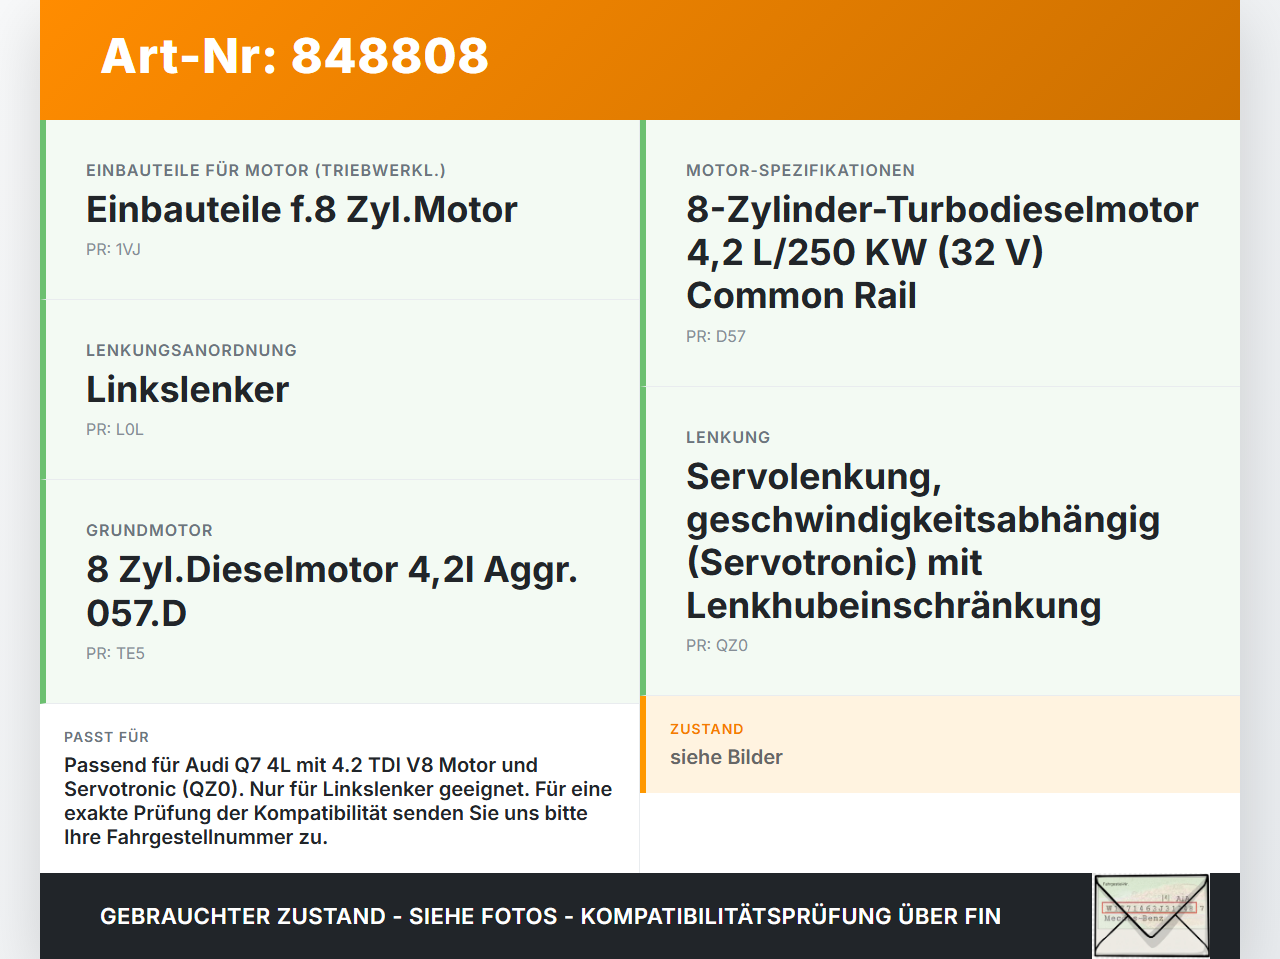Click the orange 'ZUSTAND' label
This screenshot has height=959, width=1280.
(x=707, y=729)
